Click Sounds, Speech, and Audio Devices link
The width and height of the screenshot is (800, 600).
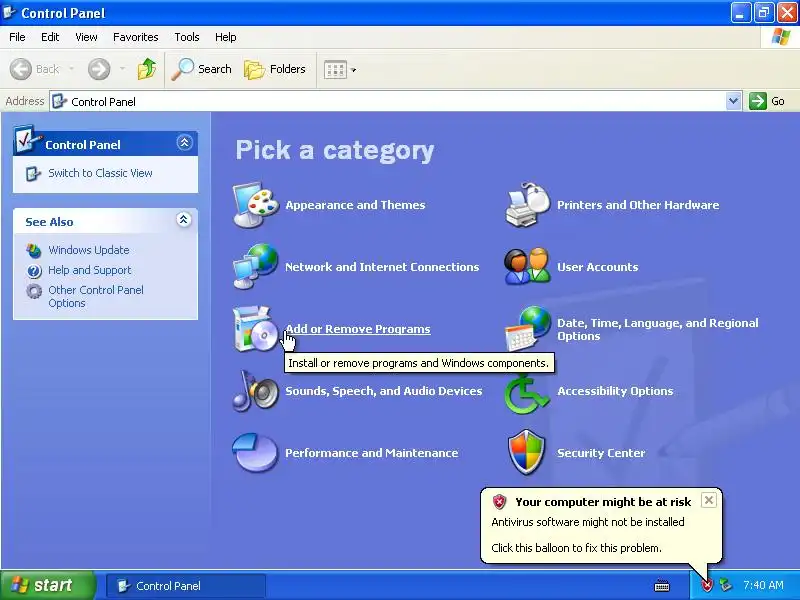[384, 391]
